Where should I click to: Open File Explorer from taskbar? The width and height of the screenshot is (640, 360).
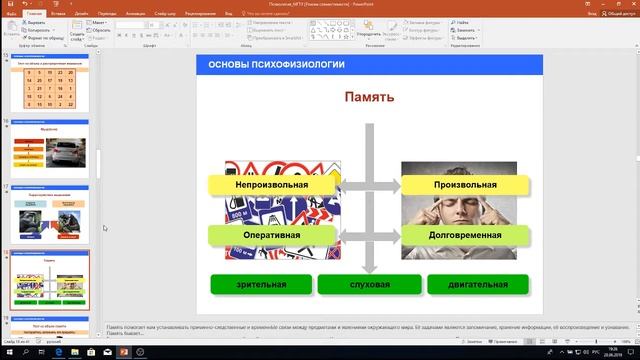point(75,352)
